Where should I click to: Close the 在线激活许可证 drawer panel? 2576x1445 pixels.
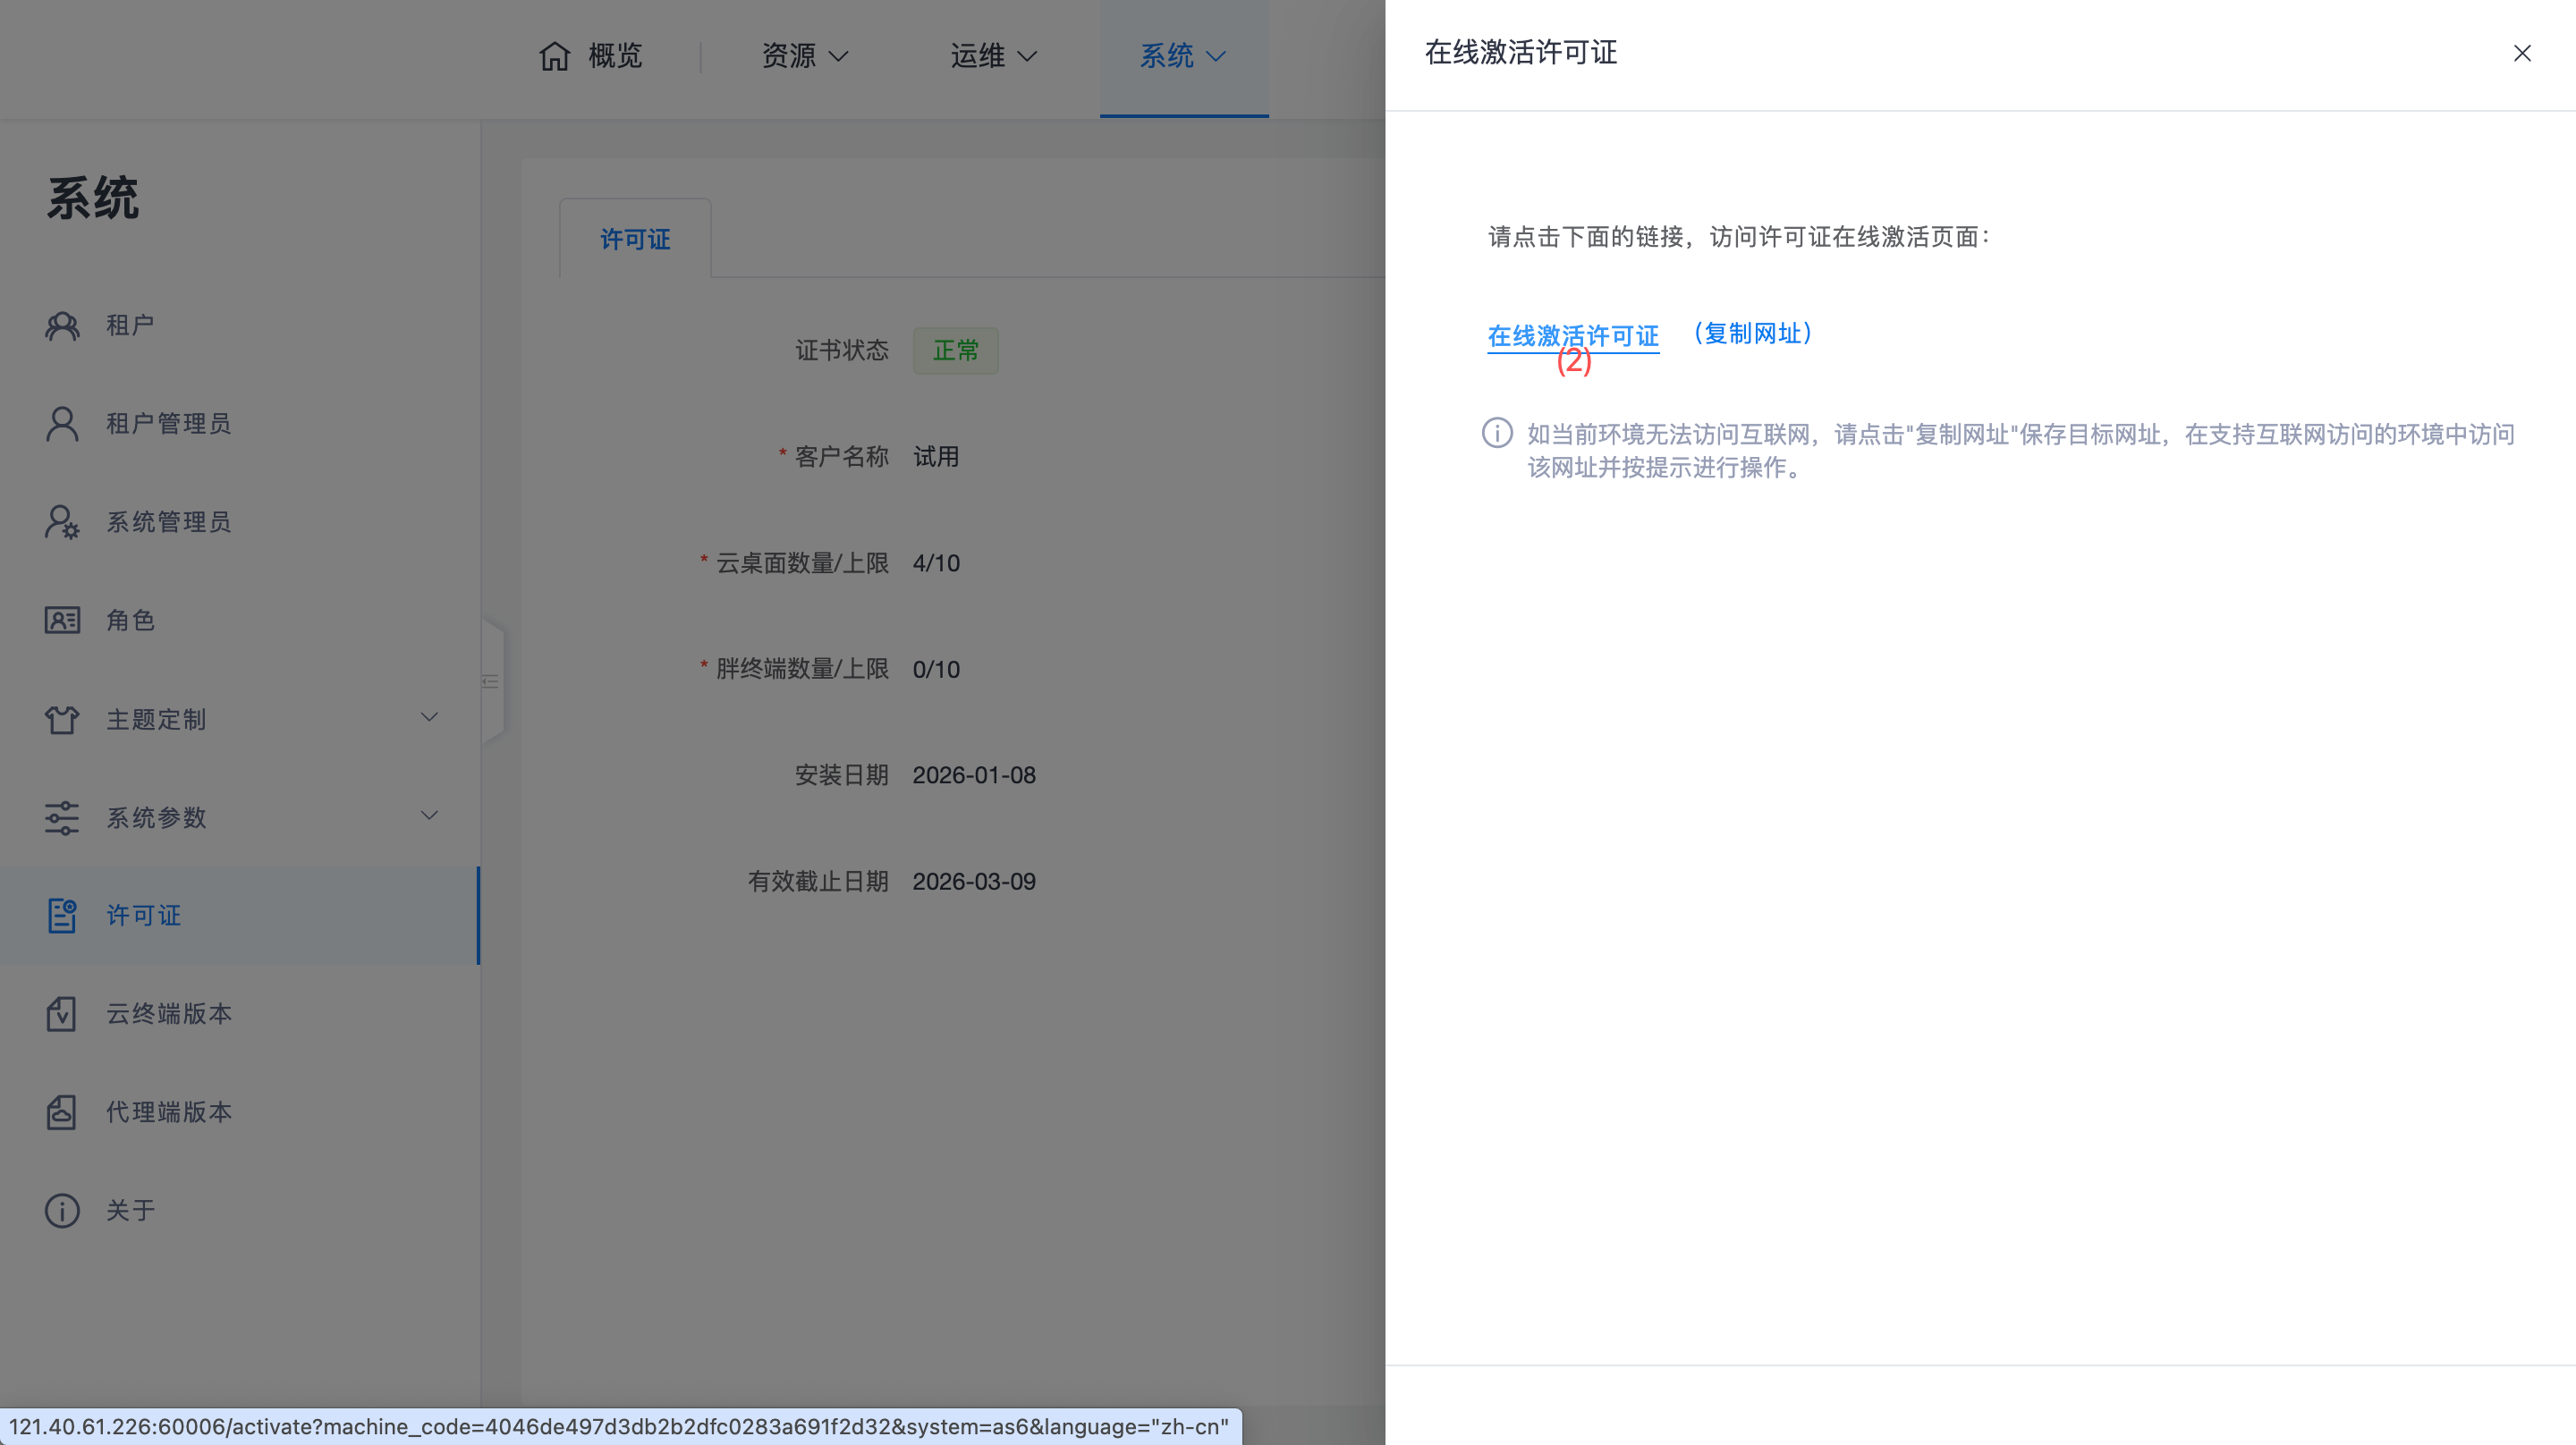pos(2522,53)
